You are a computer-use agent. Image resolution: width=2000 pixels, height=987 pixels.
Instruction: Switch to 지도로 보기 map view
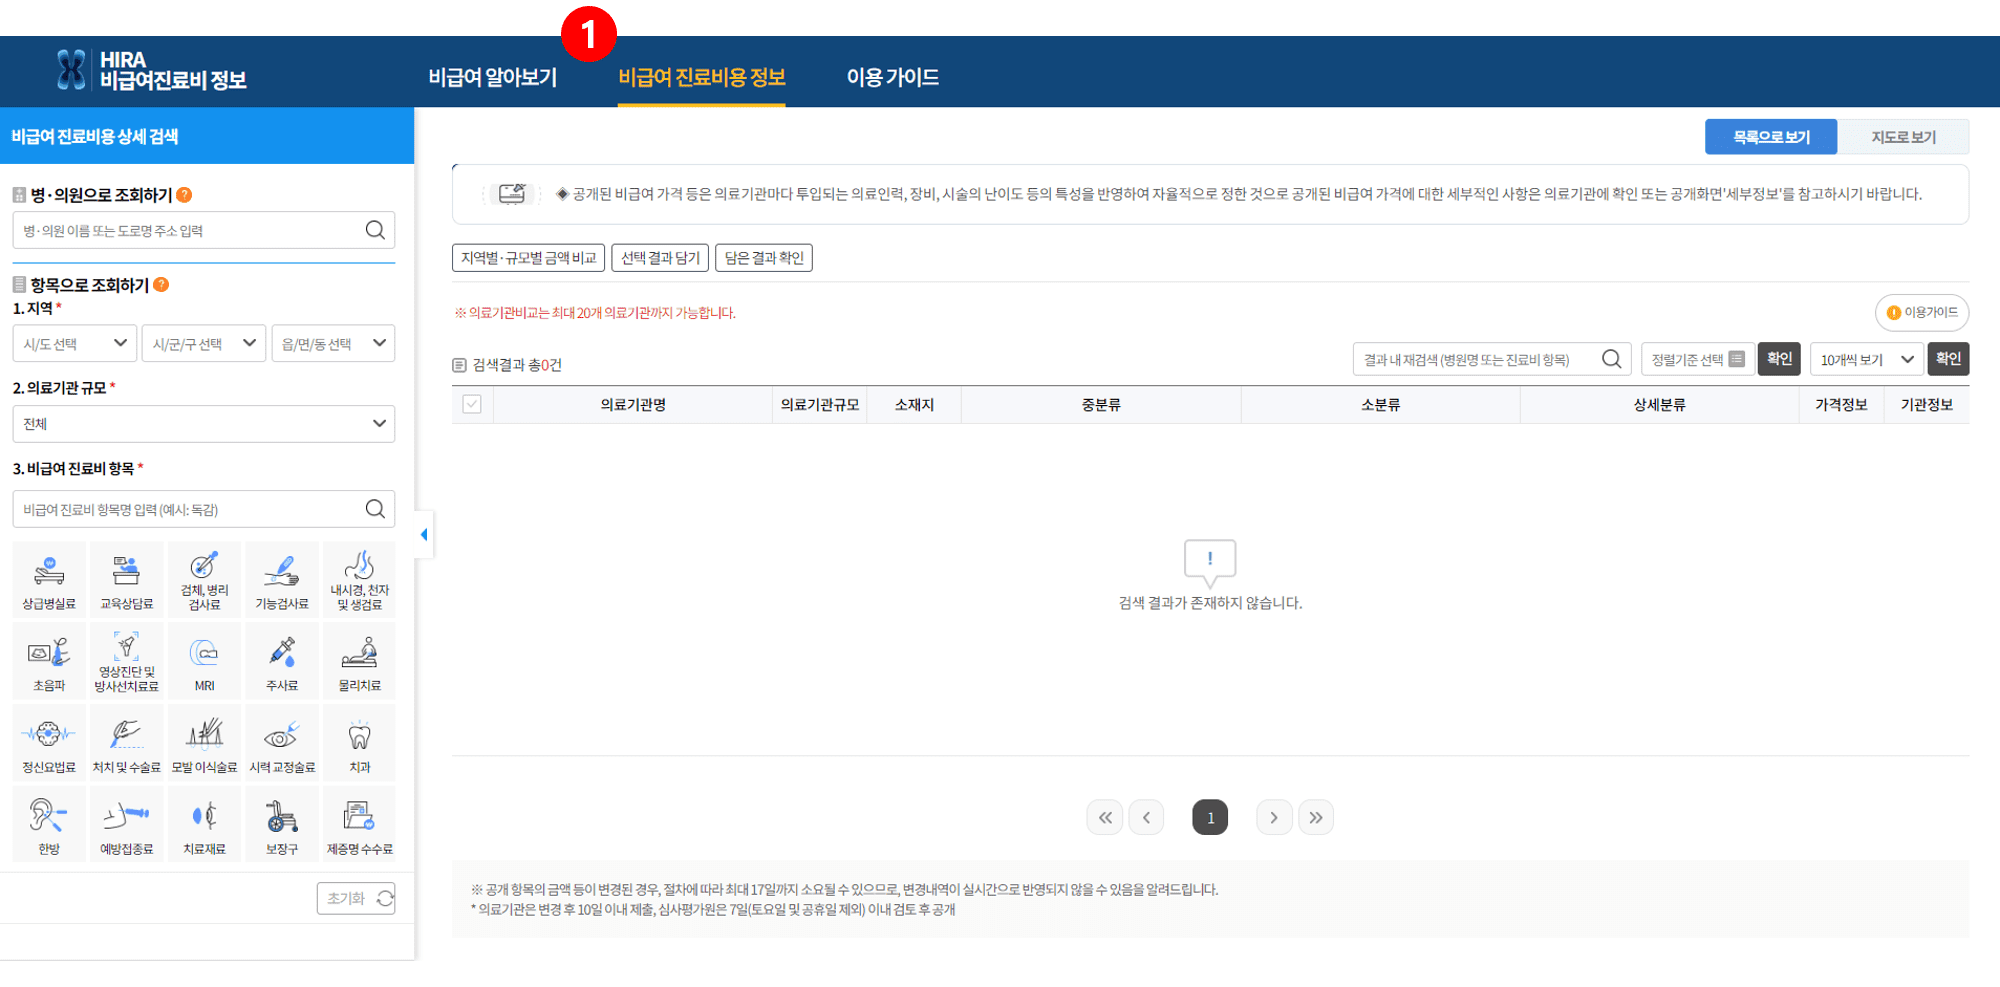pyautogui.click(x=1903, y=136)
